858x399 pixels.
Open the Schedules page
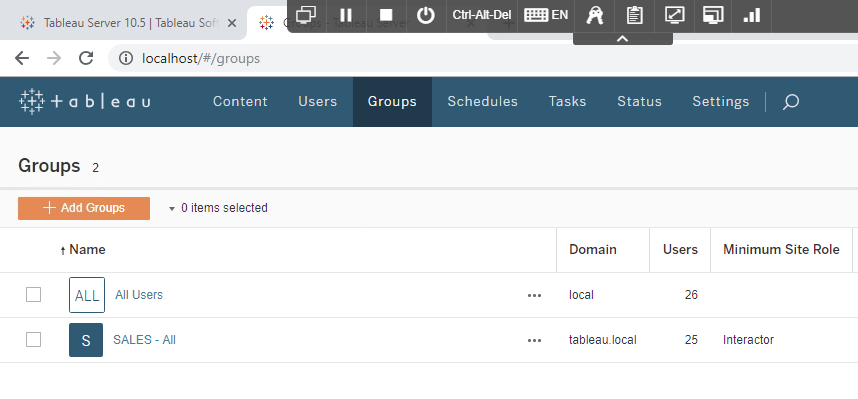(482, 102)
